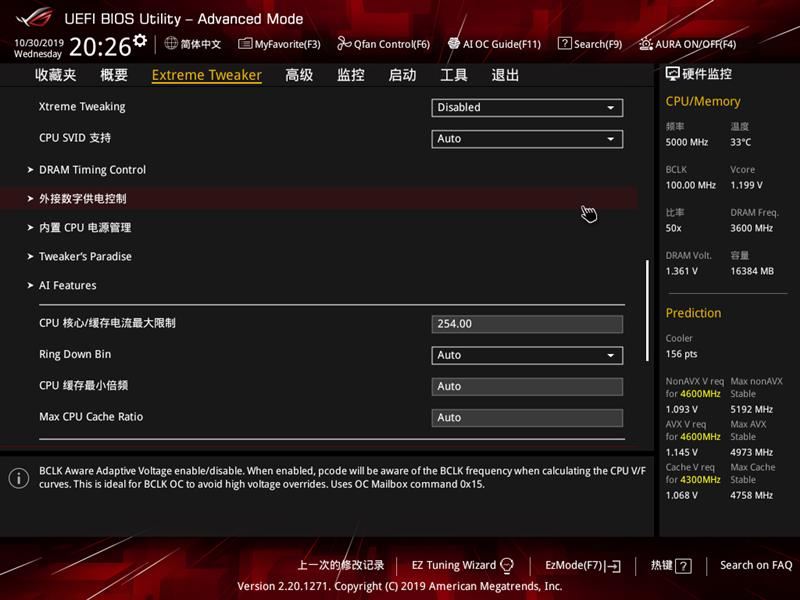Click the info icon beside help text
Screen dimensions: 800x600
pos(19,478)
